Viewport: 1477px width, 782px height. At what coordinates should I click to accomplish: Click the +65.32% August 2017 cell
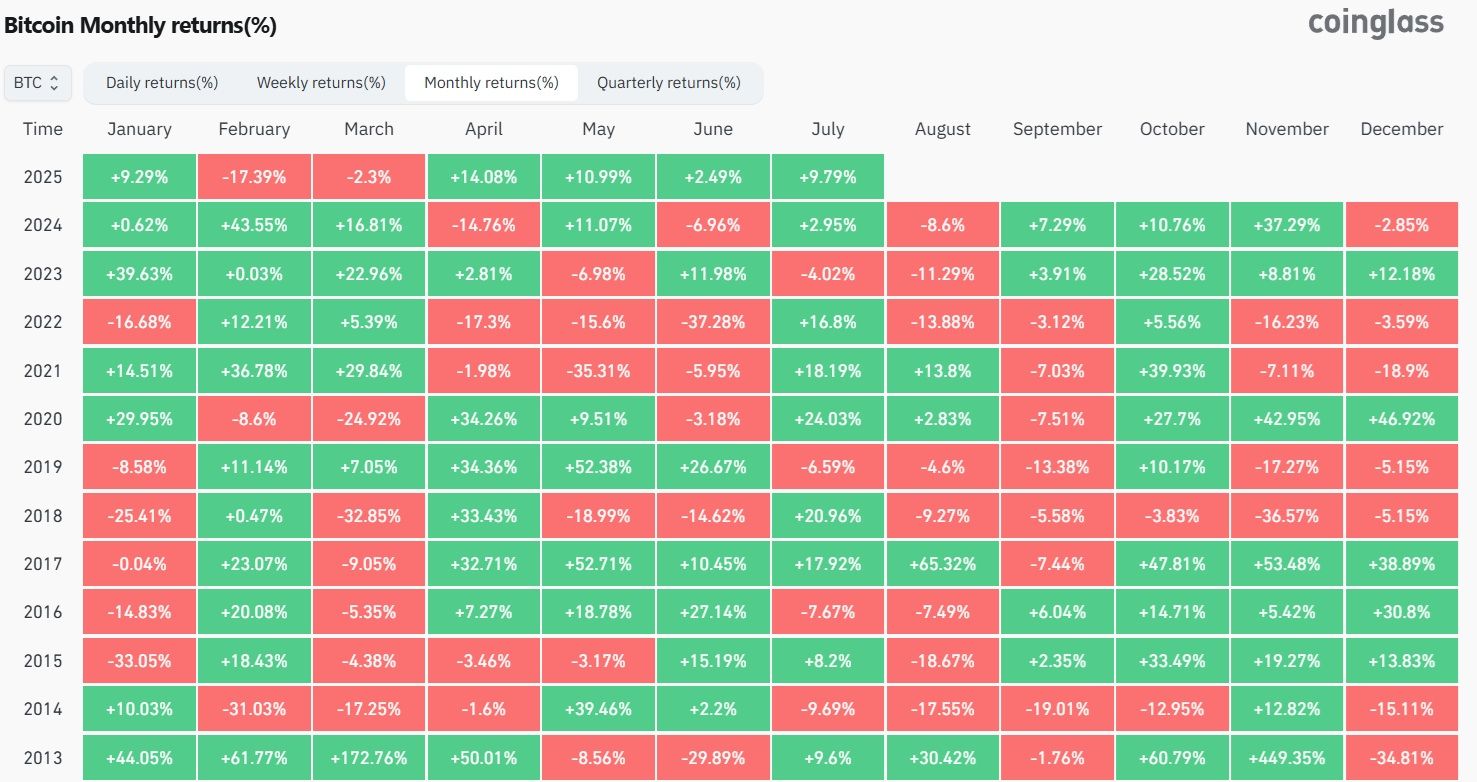point(942,563)
